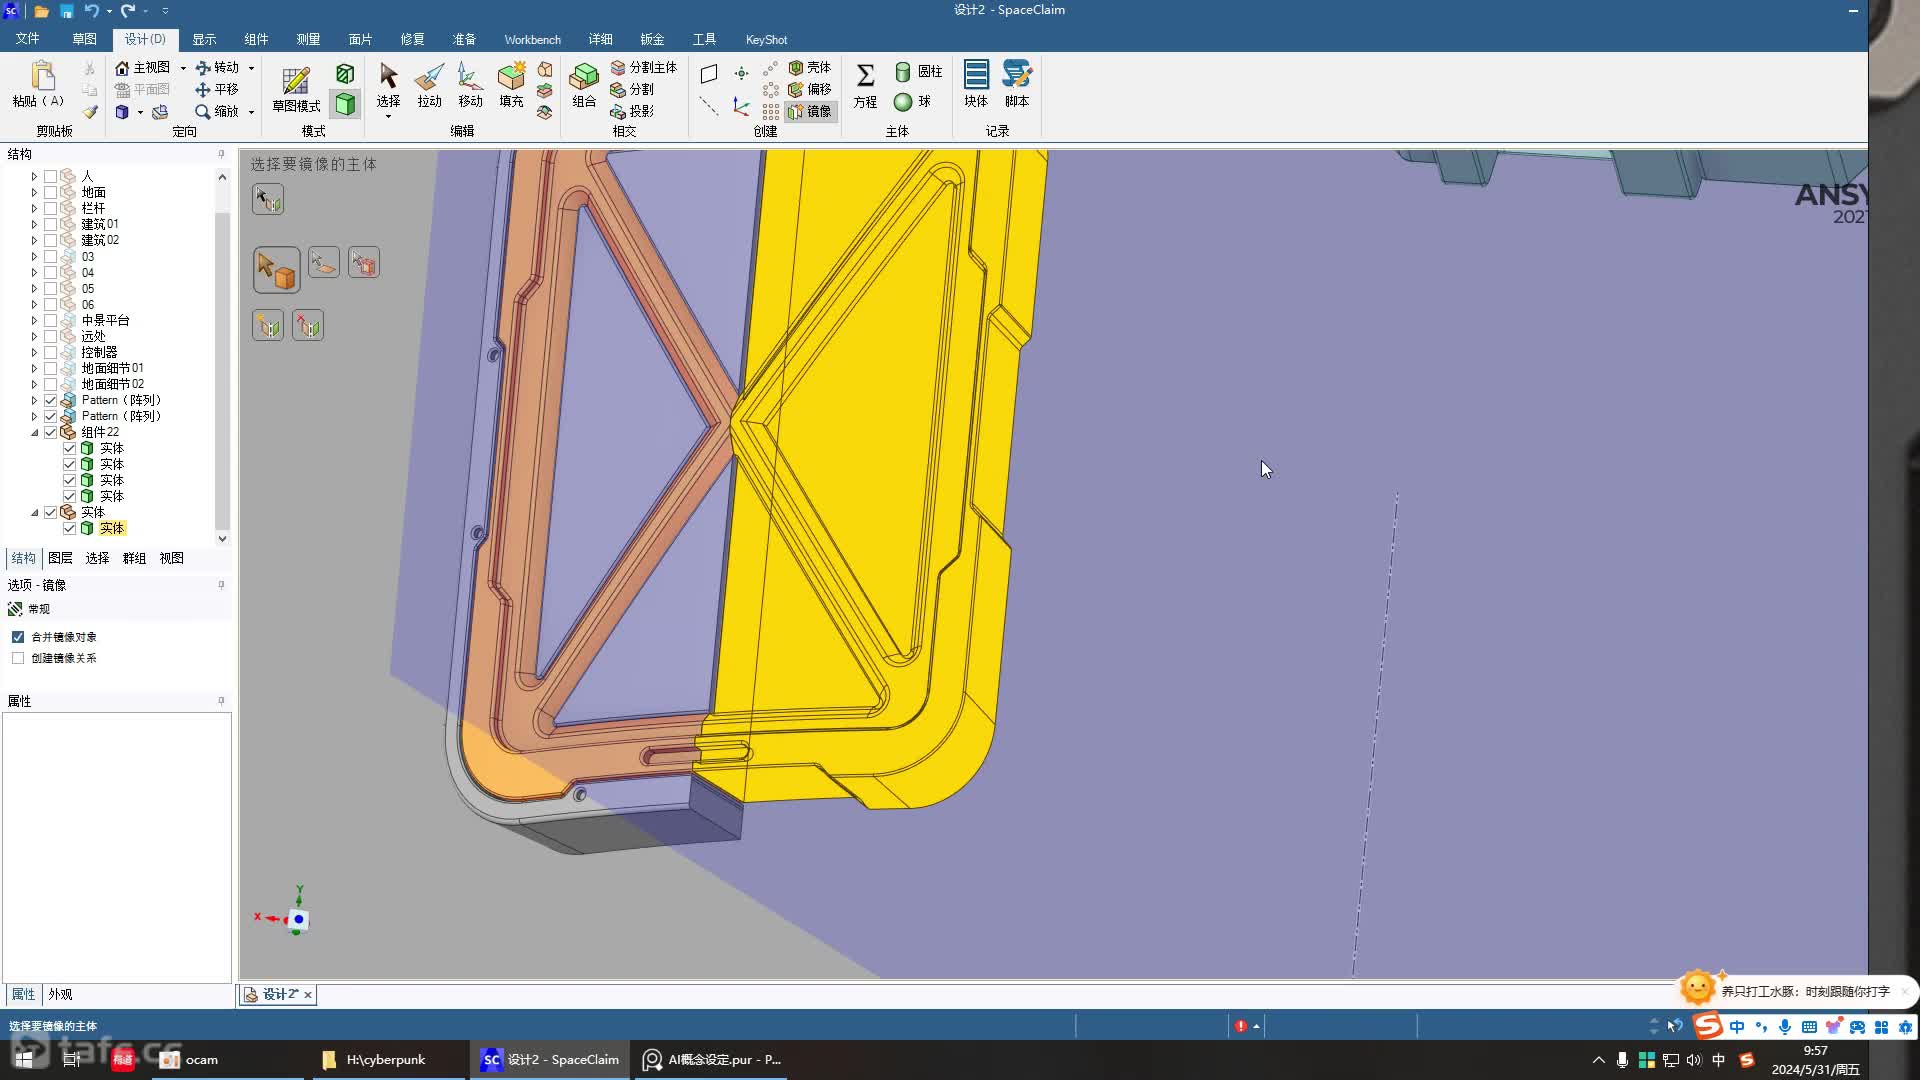
Task: Open the 文件 menu
Action: (27, 39)
